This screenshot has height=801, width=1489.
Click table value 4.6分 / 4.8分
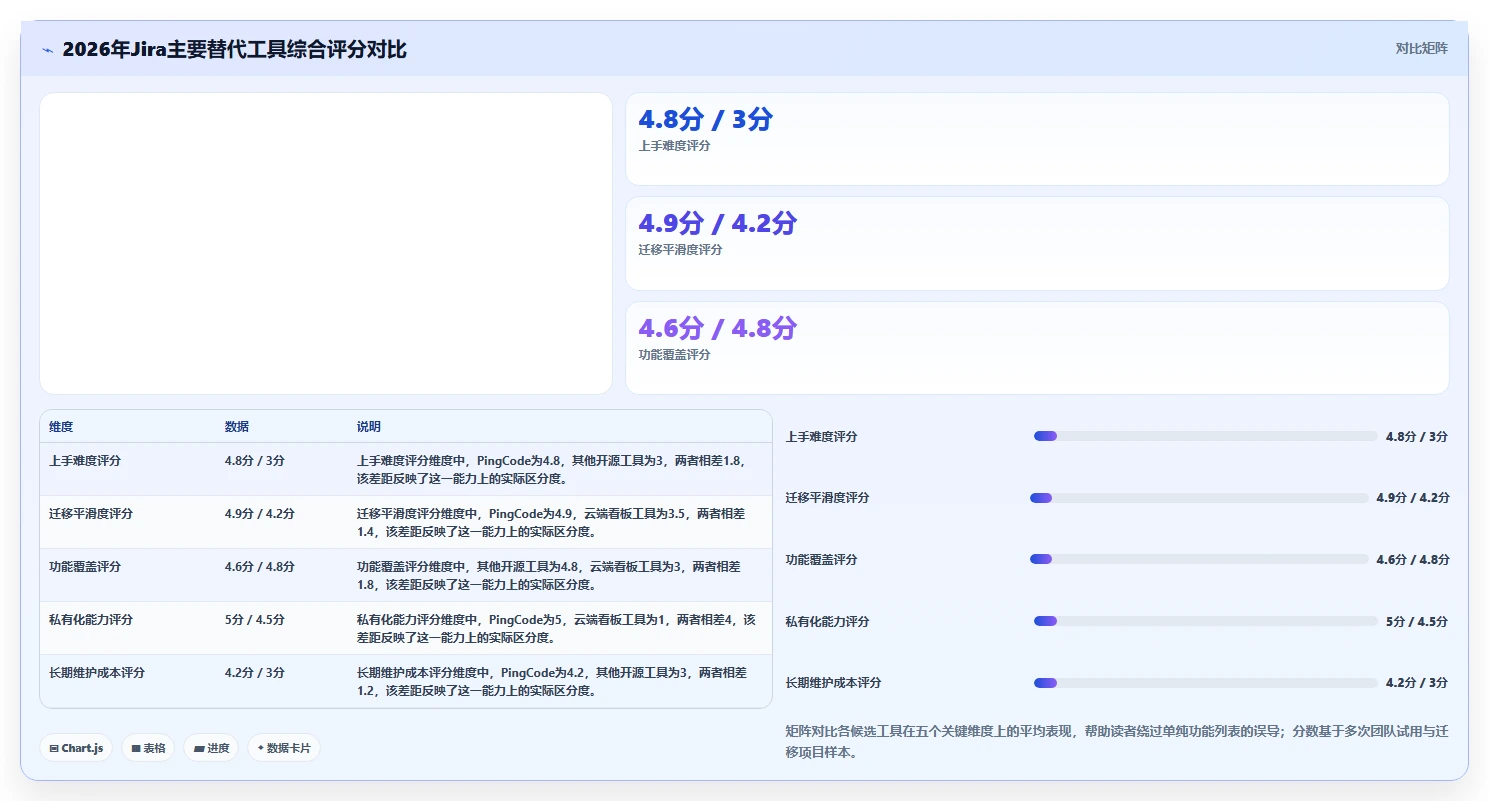[x=260, y=567]
